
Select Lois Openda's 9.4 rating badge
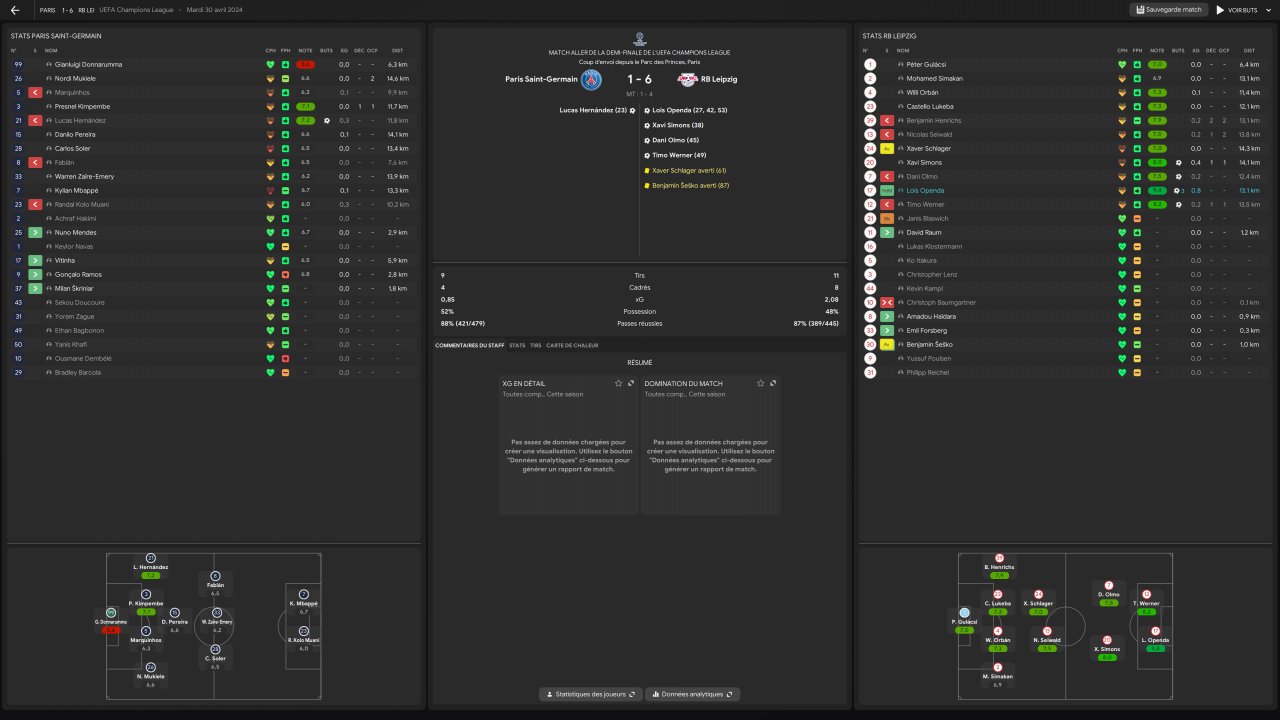(1157, 190)
